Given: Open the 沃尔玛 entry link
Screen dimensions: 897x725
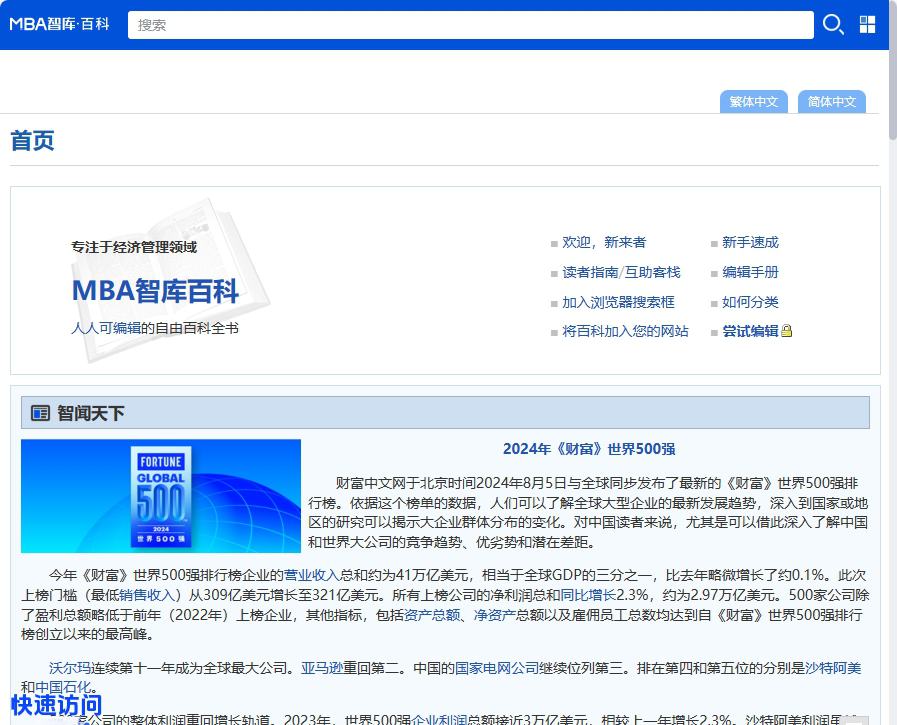Looking at the screenshot, I should (71, 665).
